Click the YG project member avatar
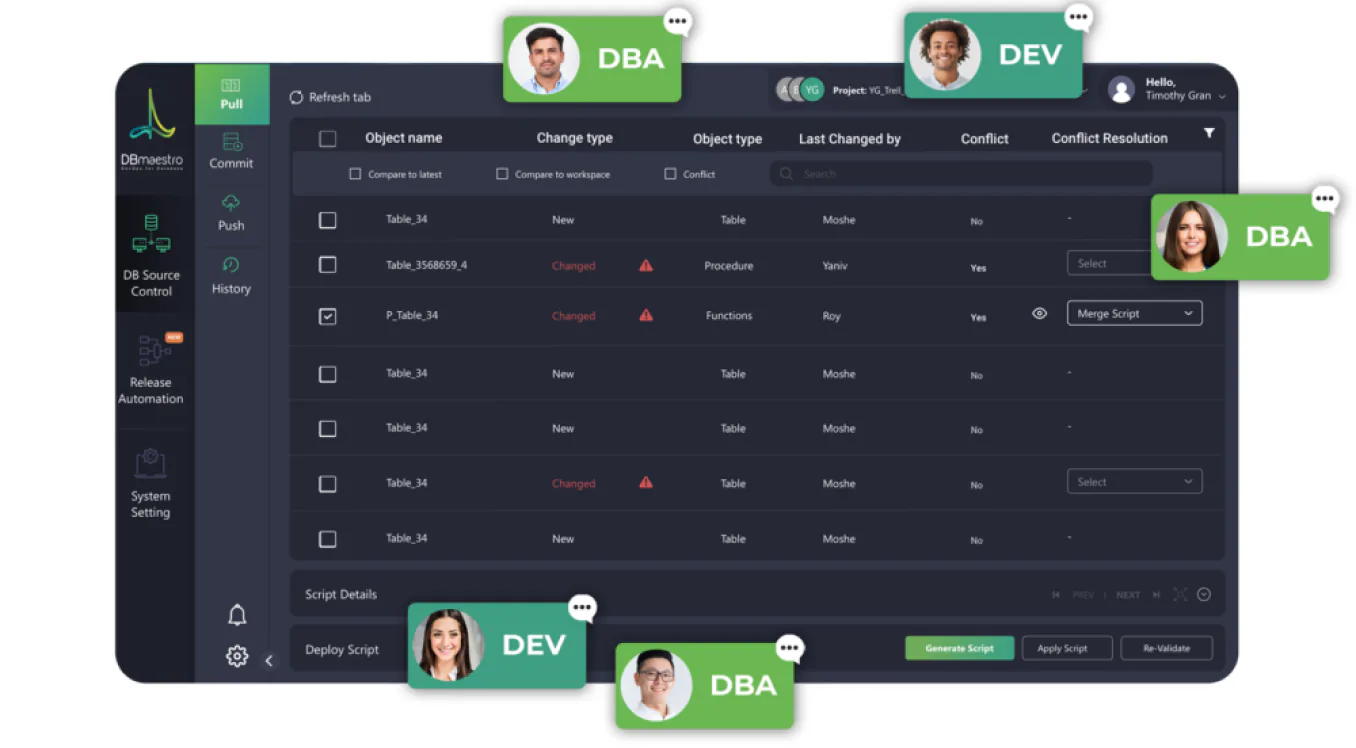The image size is (1356, 748). tap(812, 90)
